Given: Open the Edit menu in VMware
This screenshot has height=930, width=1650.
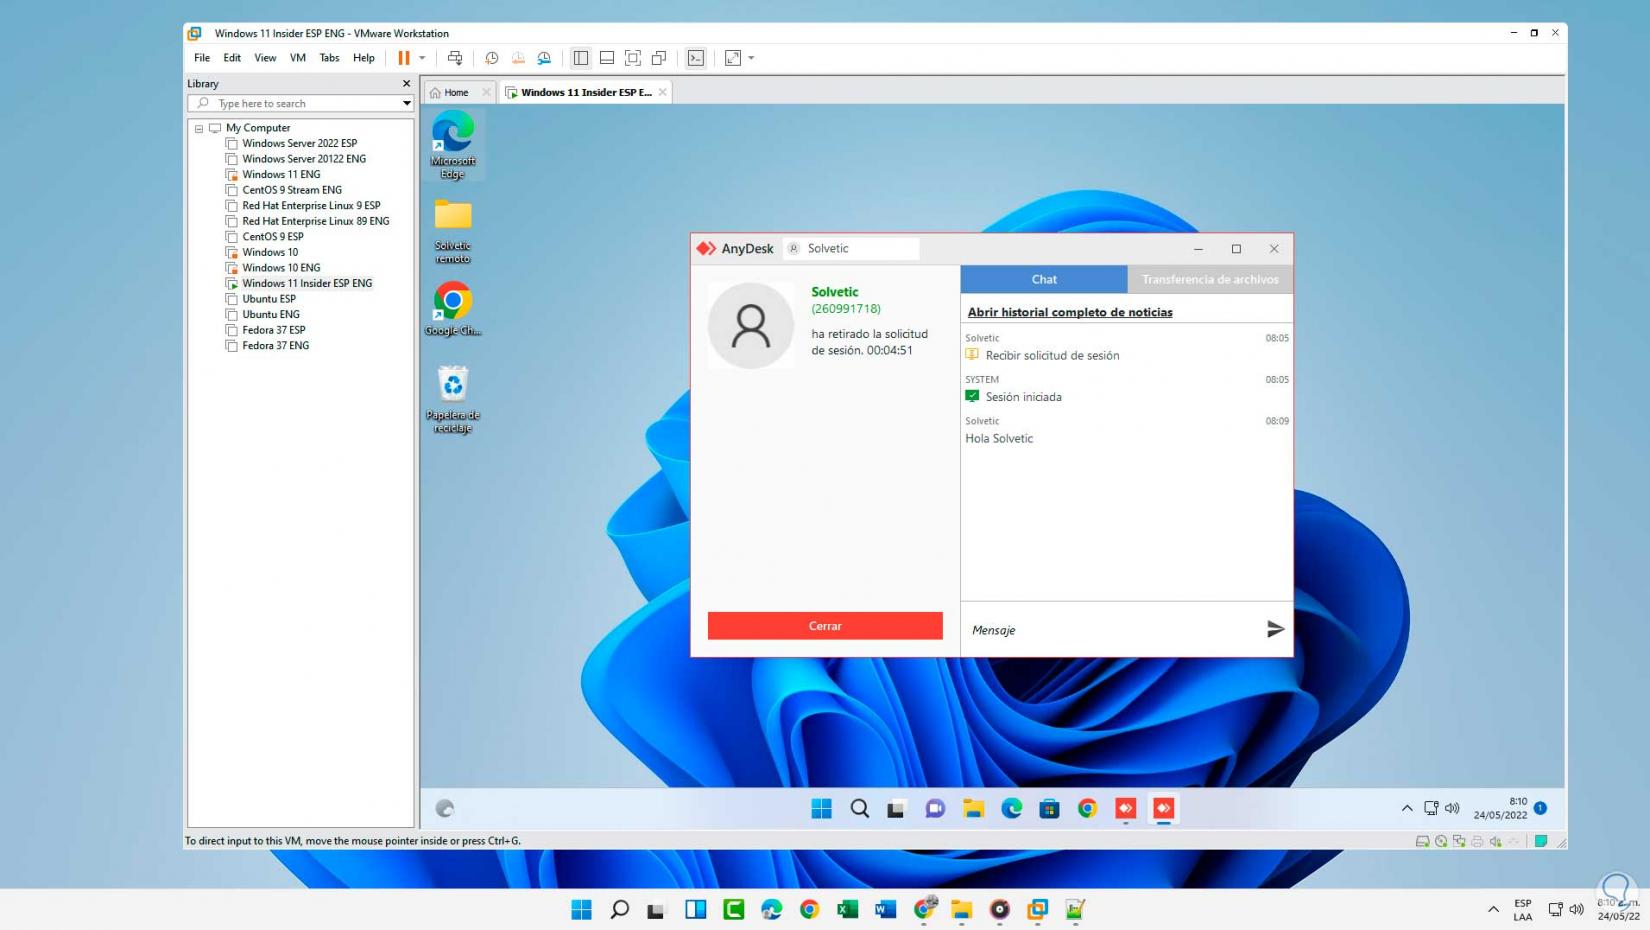Looking at the screenshot, I should [232, 58].
